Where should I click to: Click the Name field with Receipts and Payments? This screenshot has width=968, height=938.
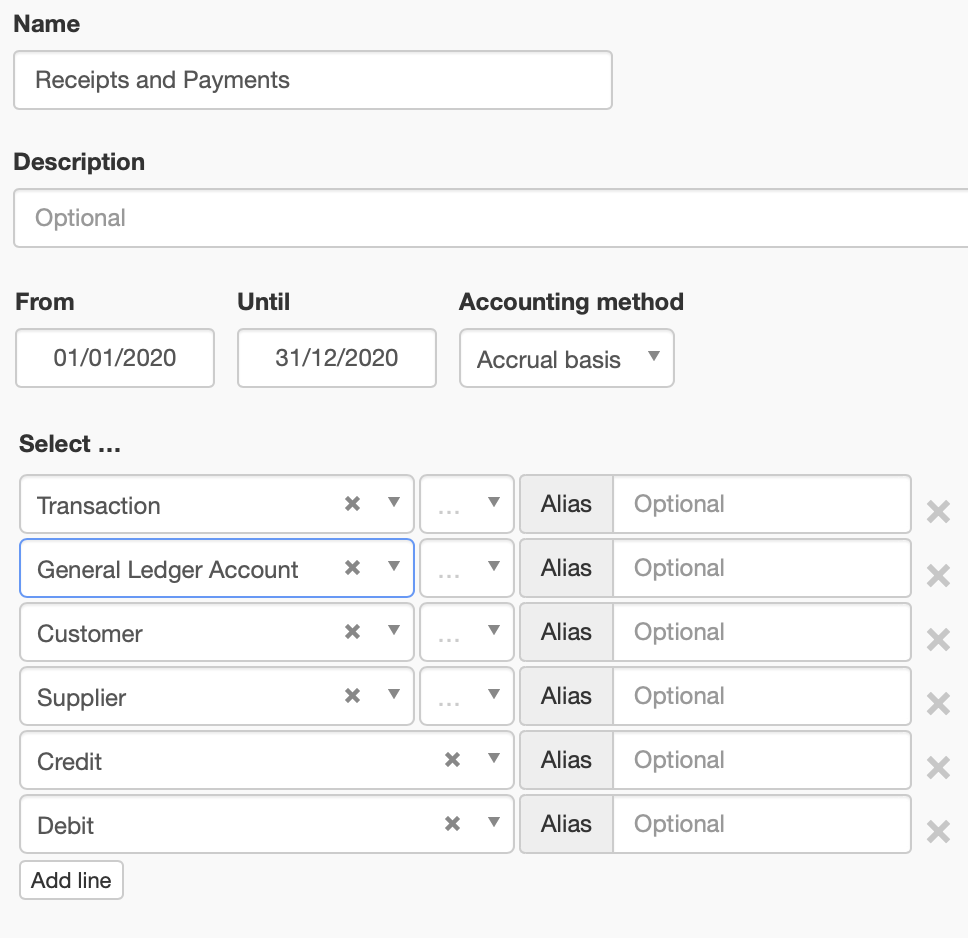tap(312, 80)
